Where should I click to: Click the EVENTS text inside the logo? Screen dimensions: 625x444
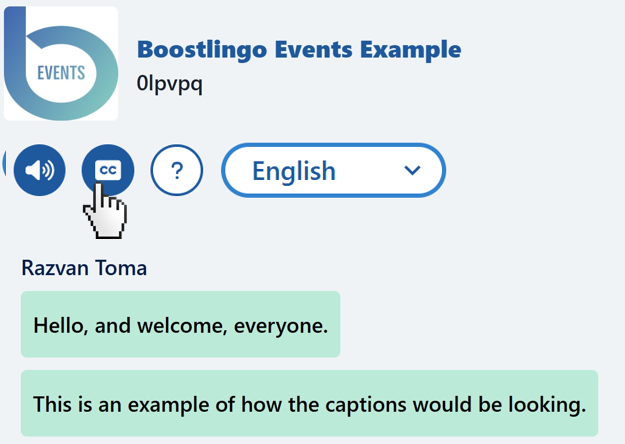(x=61, y=73)
